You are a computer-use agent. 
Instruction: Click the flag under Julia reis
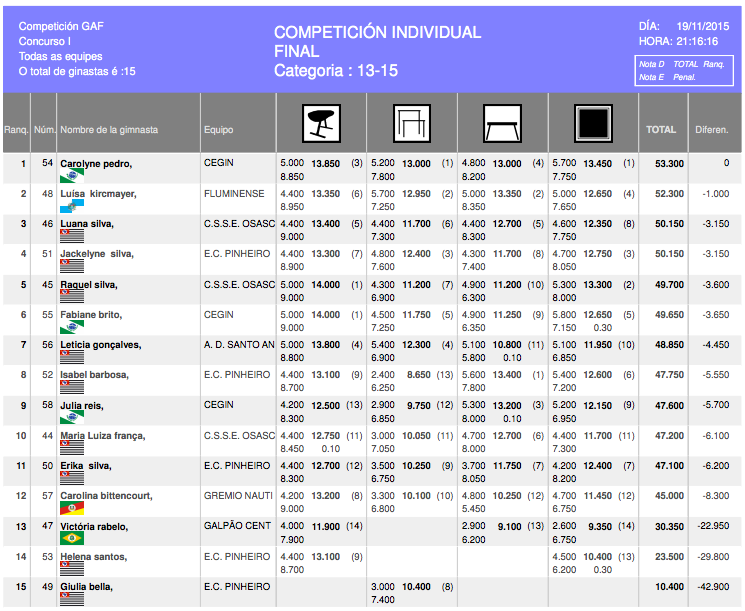[72, 418]
